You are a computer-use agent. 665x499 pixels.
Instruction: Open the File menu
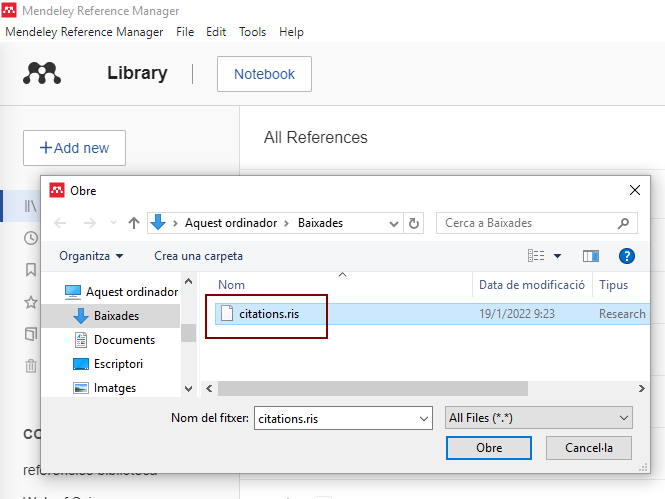[185, 32]
